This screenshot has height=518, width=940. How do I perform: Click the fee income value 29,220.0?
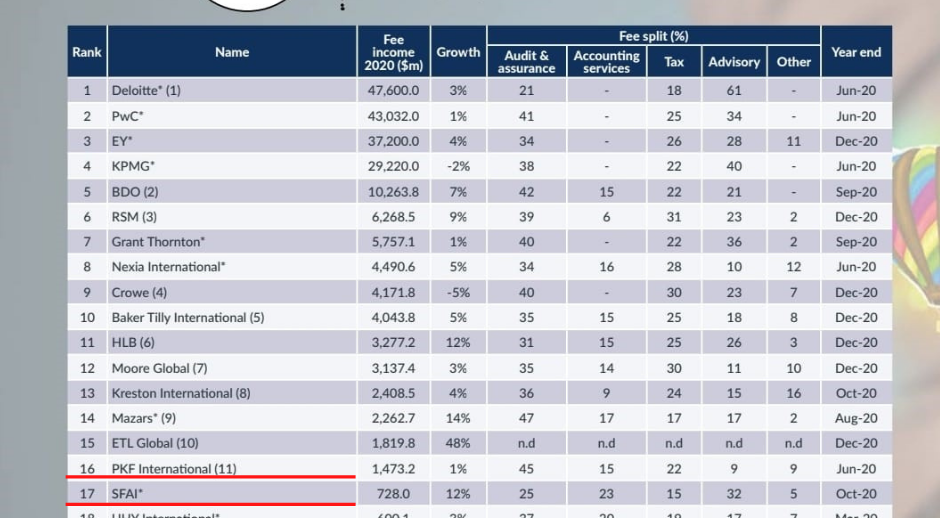tap(393, 166)
